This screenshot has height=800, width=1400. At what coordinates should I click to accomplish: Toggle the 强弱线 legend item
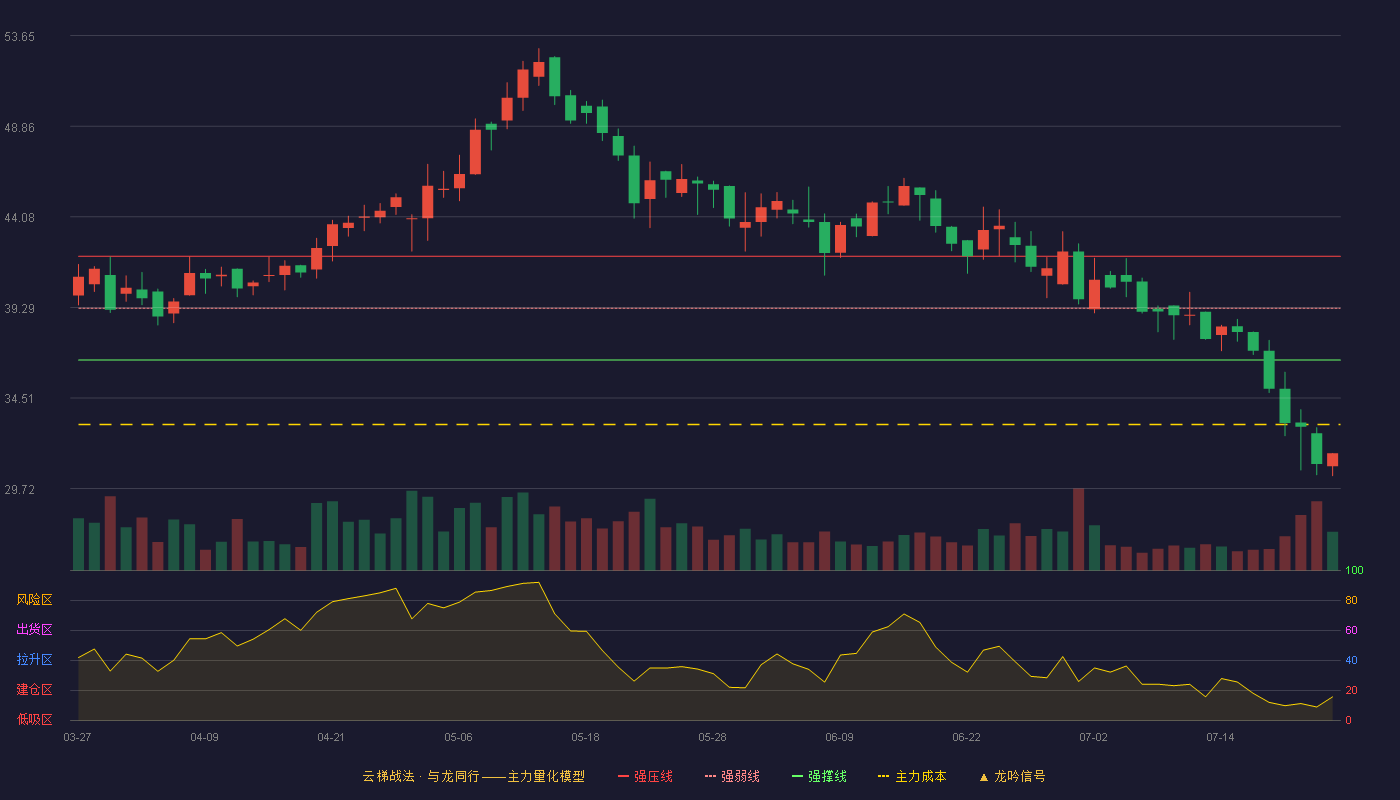pos(732,776)
